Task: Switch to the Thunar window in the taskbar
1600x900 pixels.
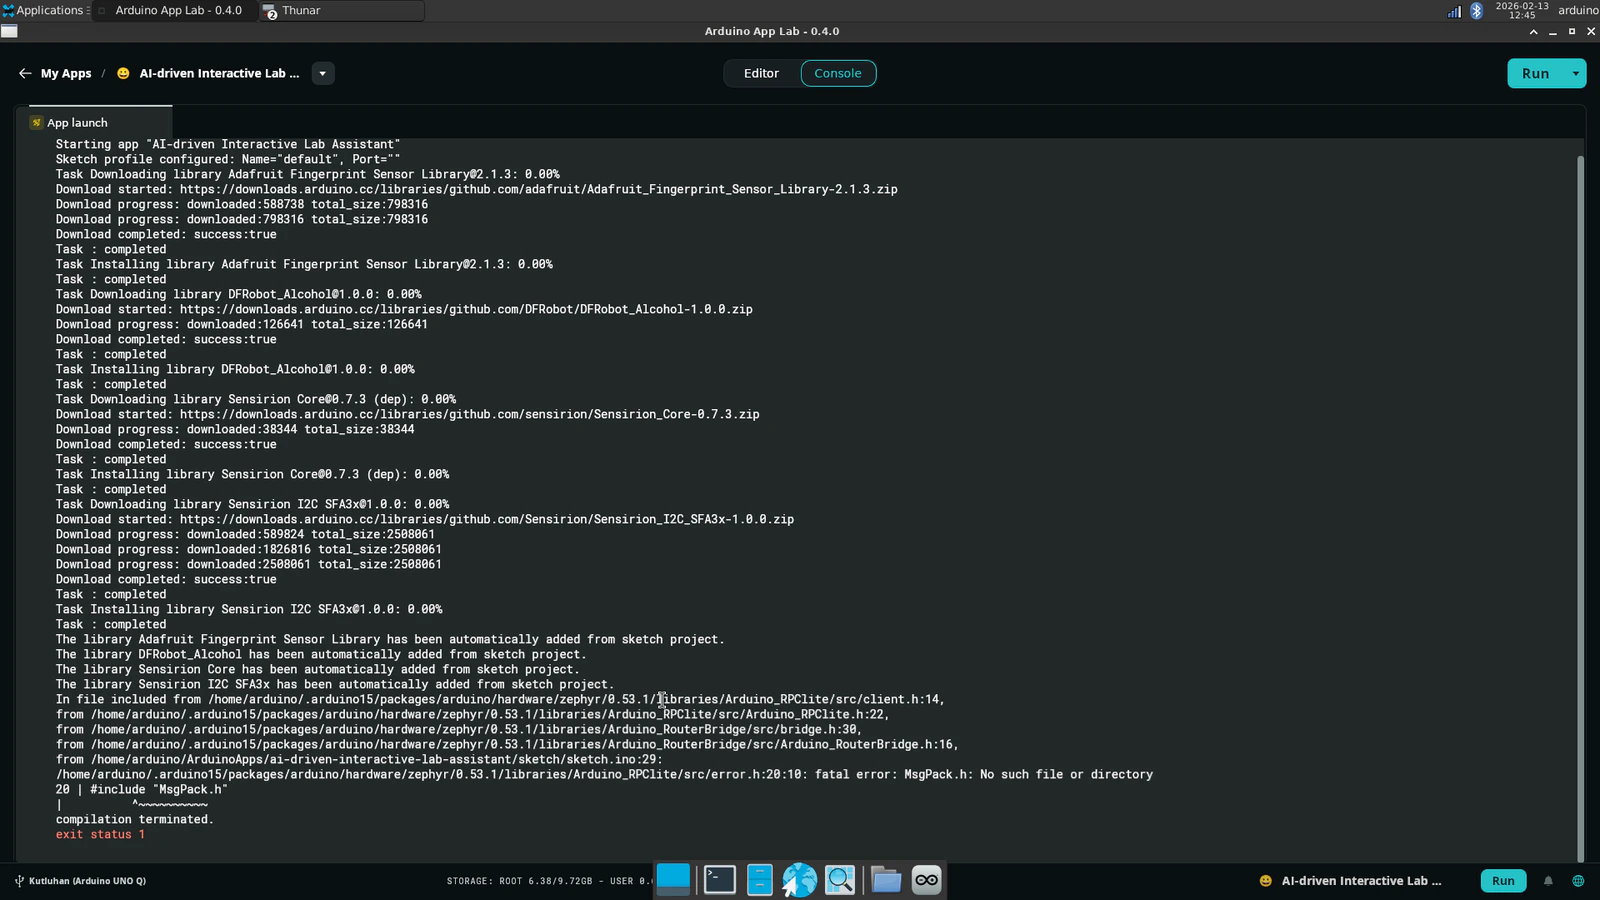Action: [x=341, y=11]
